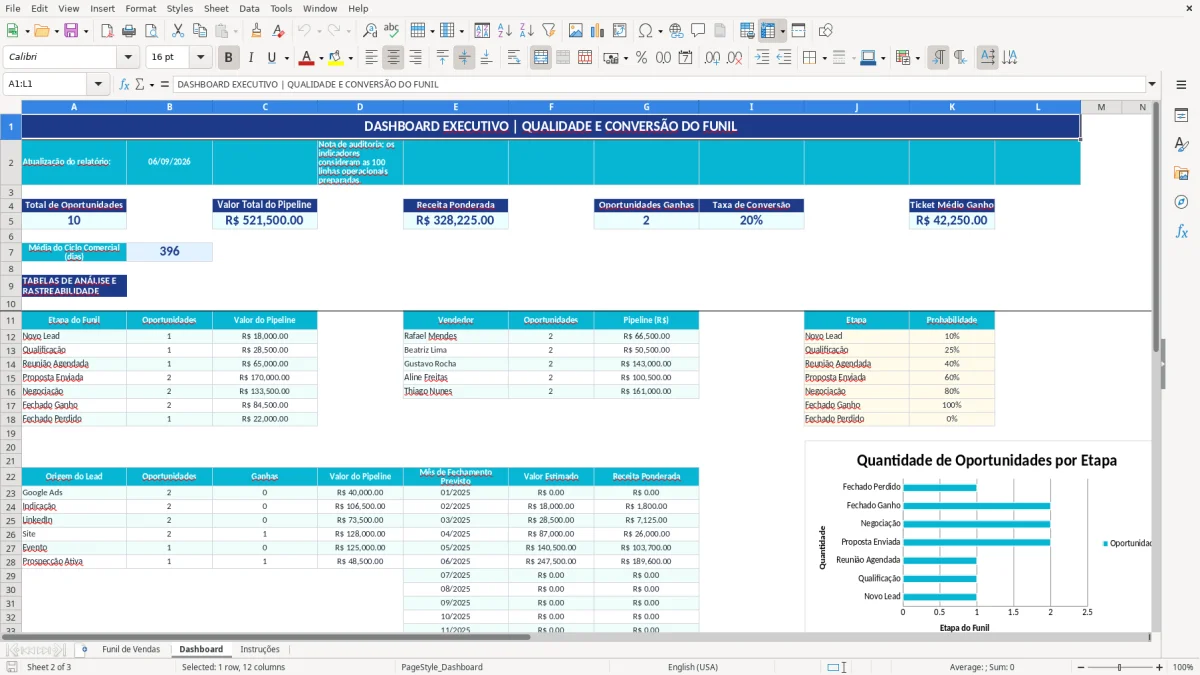Apply the red font color swatch

[306, 58]
